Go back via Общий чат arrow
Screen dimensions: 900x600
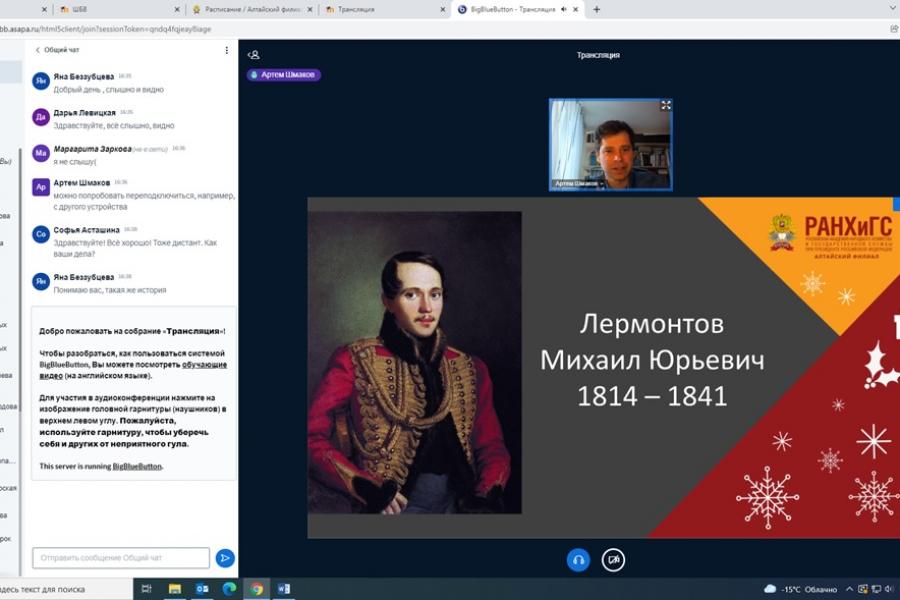click(x=57, y=50)
